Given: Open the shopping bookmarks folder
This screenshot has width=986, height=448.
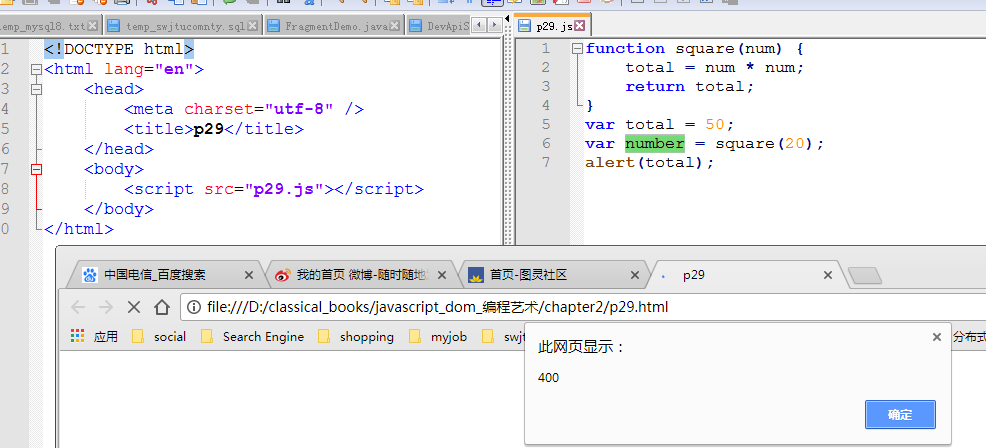Looking at the screenshot, I should point(356,337).
